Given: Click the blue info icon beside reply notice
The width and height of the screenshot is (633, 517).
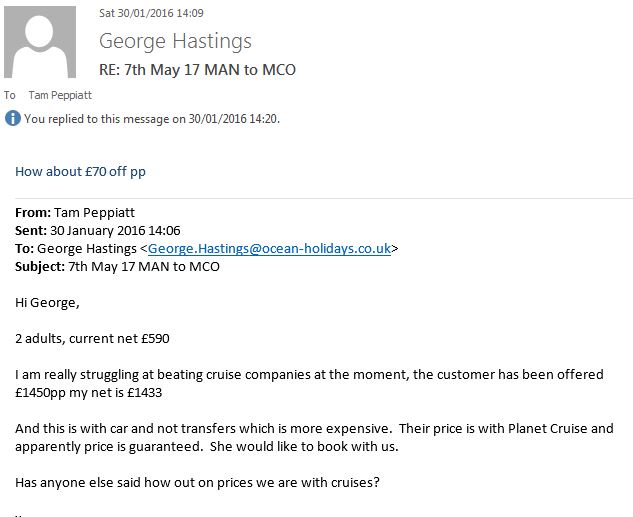Looking at the screenshot, I should tap(12, 118).
